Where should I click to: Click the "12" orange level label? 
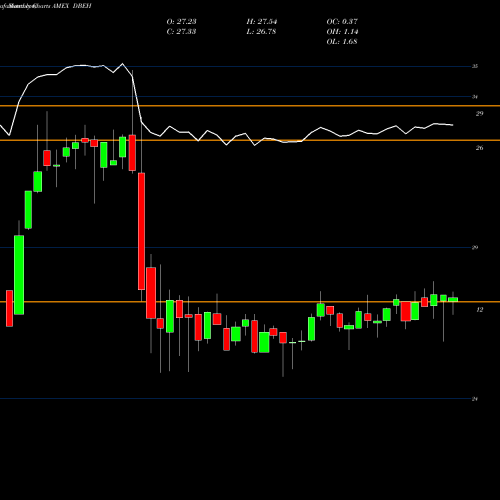(479, 310)
